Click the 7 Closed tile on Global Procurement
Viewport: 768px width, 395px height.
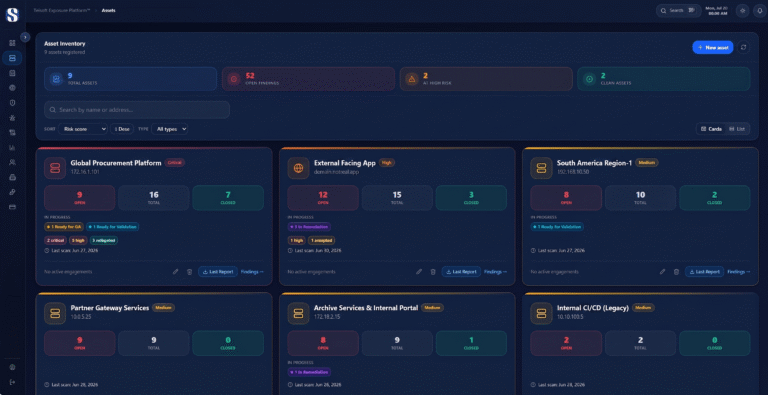[x=228, y=198]
